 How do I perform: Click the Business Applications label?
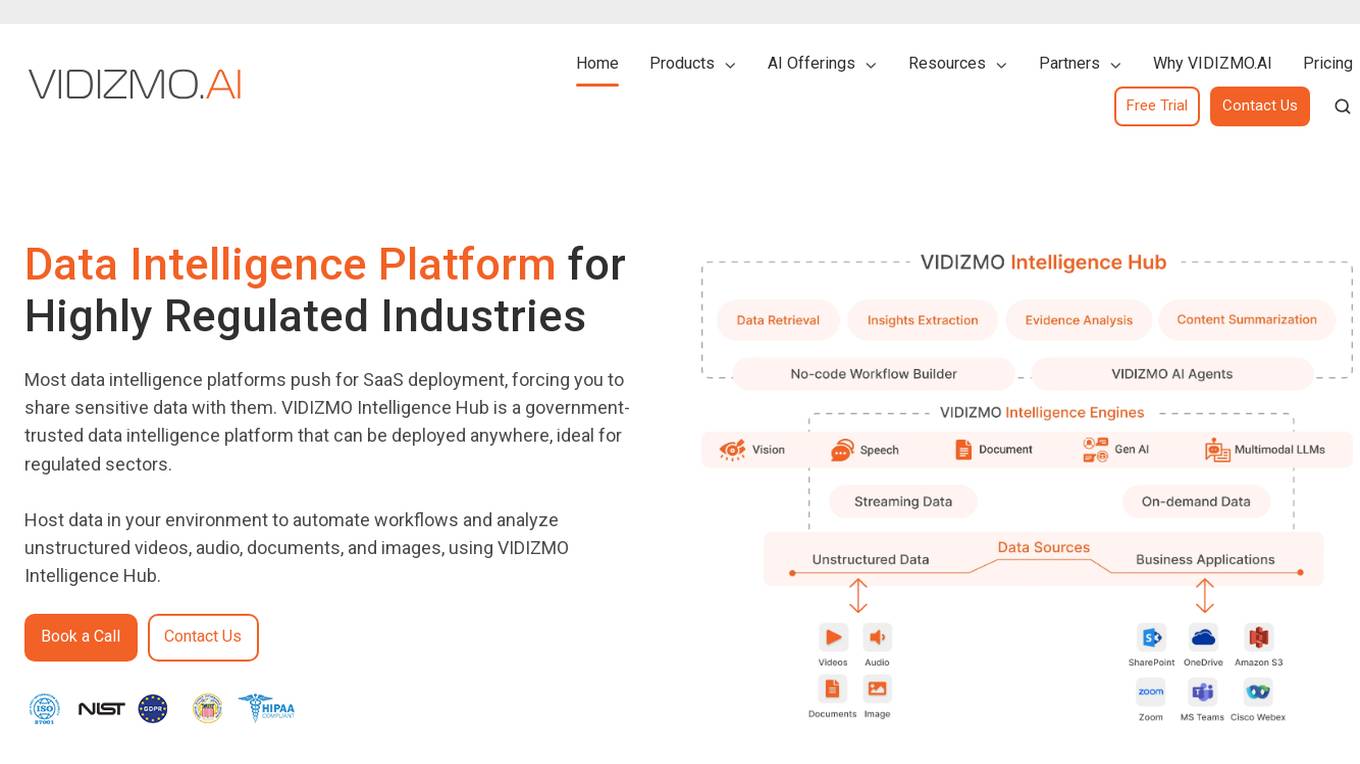click(x=1205, y=560)
